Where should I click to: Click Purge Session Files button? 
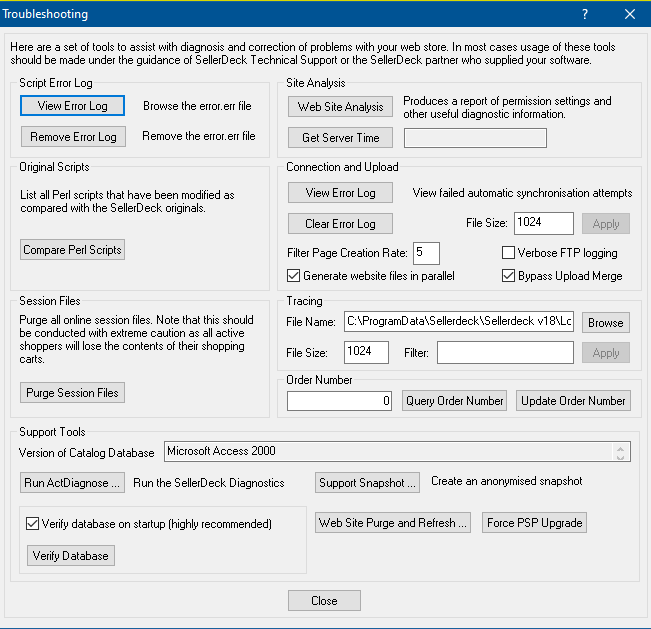(73, 393)
